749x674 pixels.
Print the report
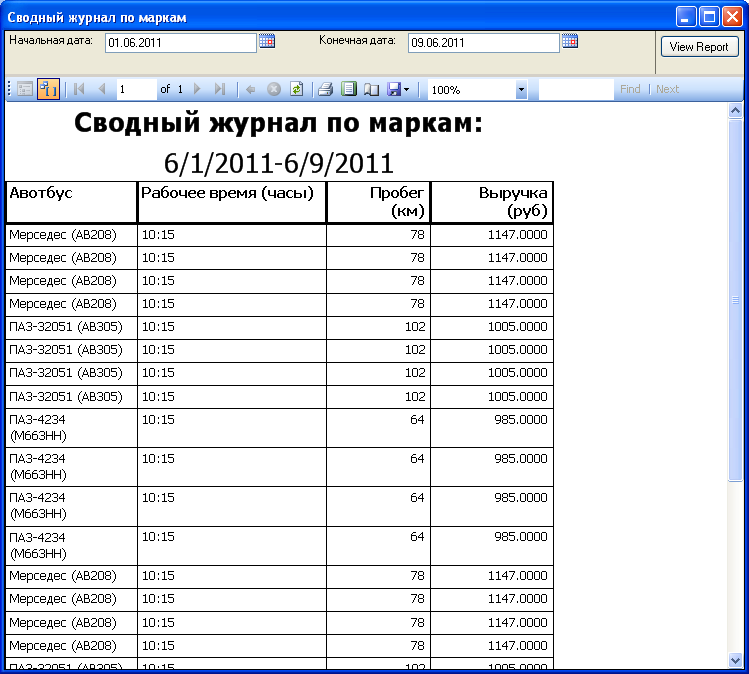(326, 89)
